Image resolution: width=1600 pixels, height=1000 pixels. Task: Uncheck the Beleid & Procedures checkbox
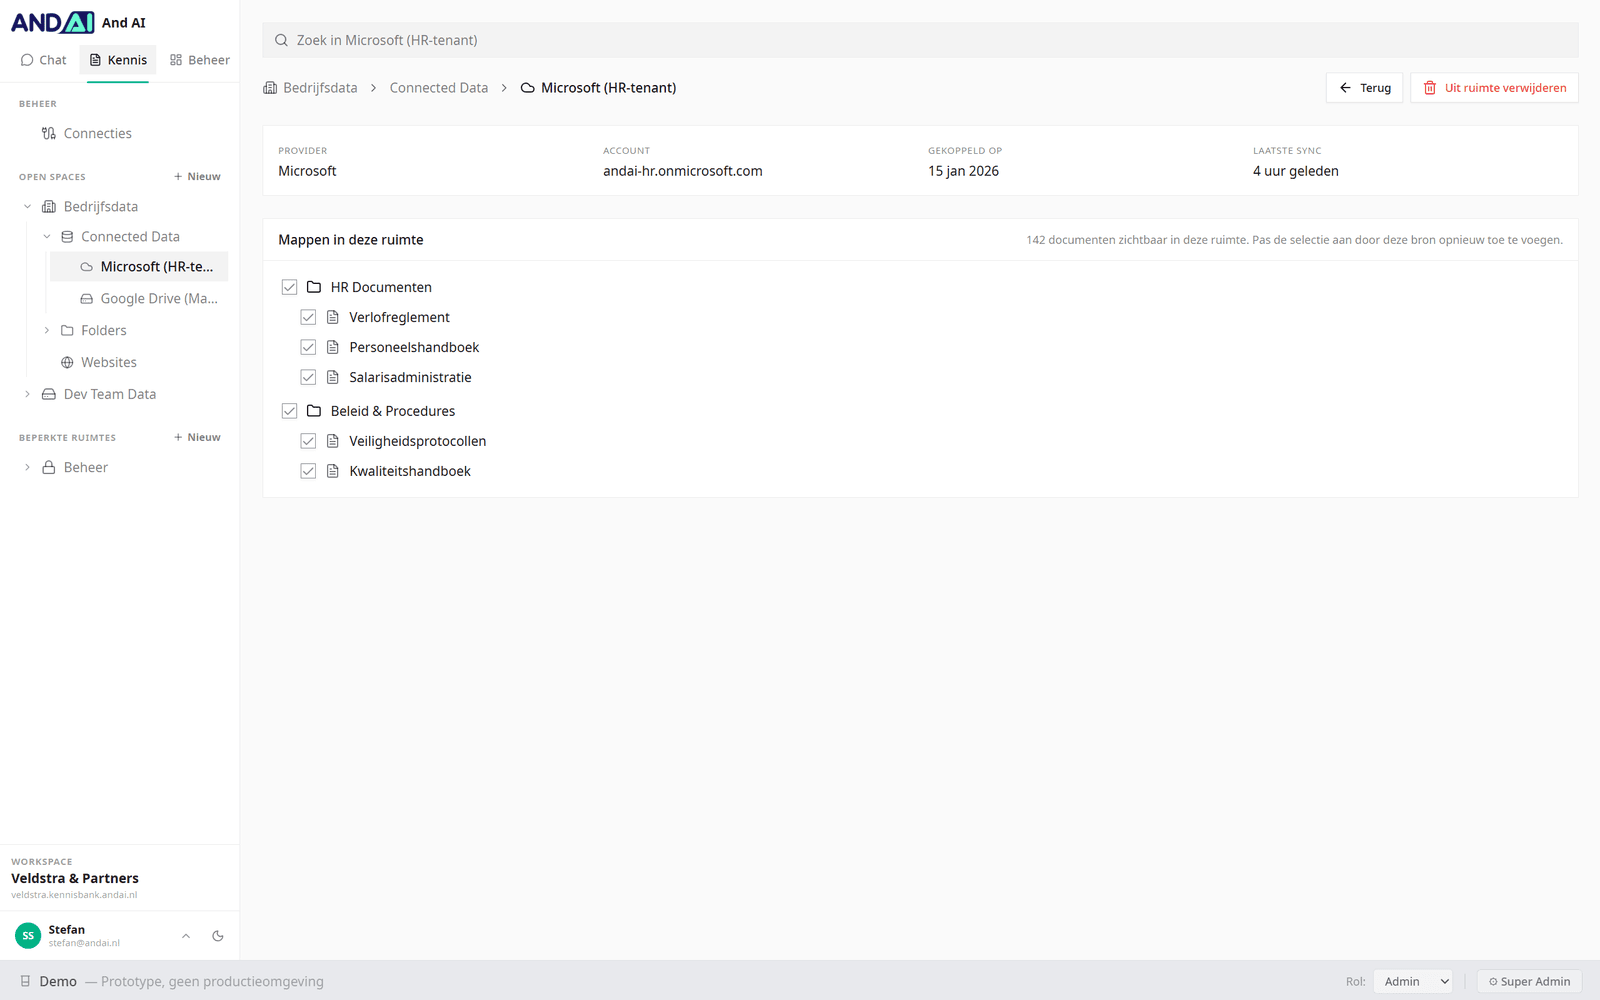point(289,411)
